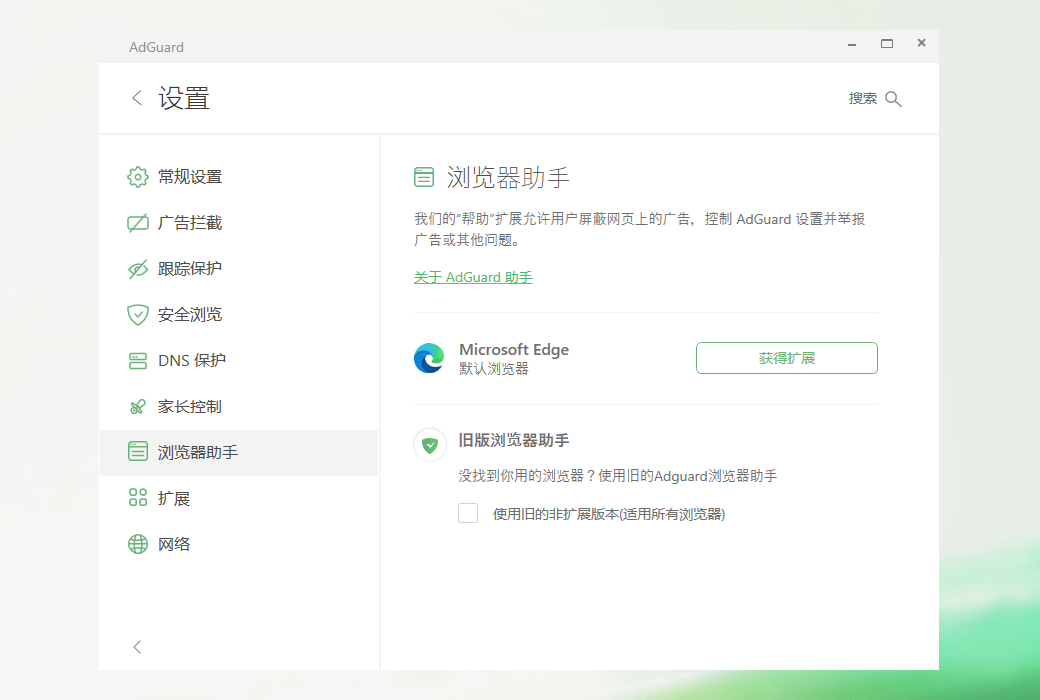1040x700 pixels.
Task: Click the 跟踪保护 fingerprint icon
Action: [137, 268]
